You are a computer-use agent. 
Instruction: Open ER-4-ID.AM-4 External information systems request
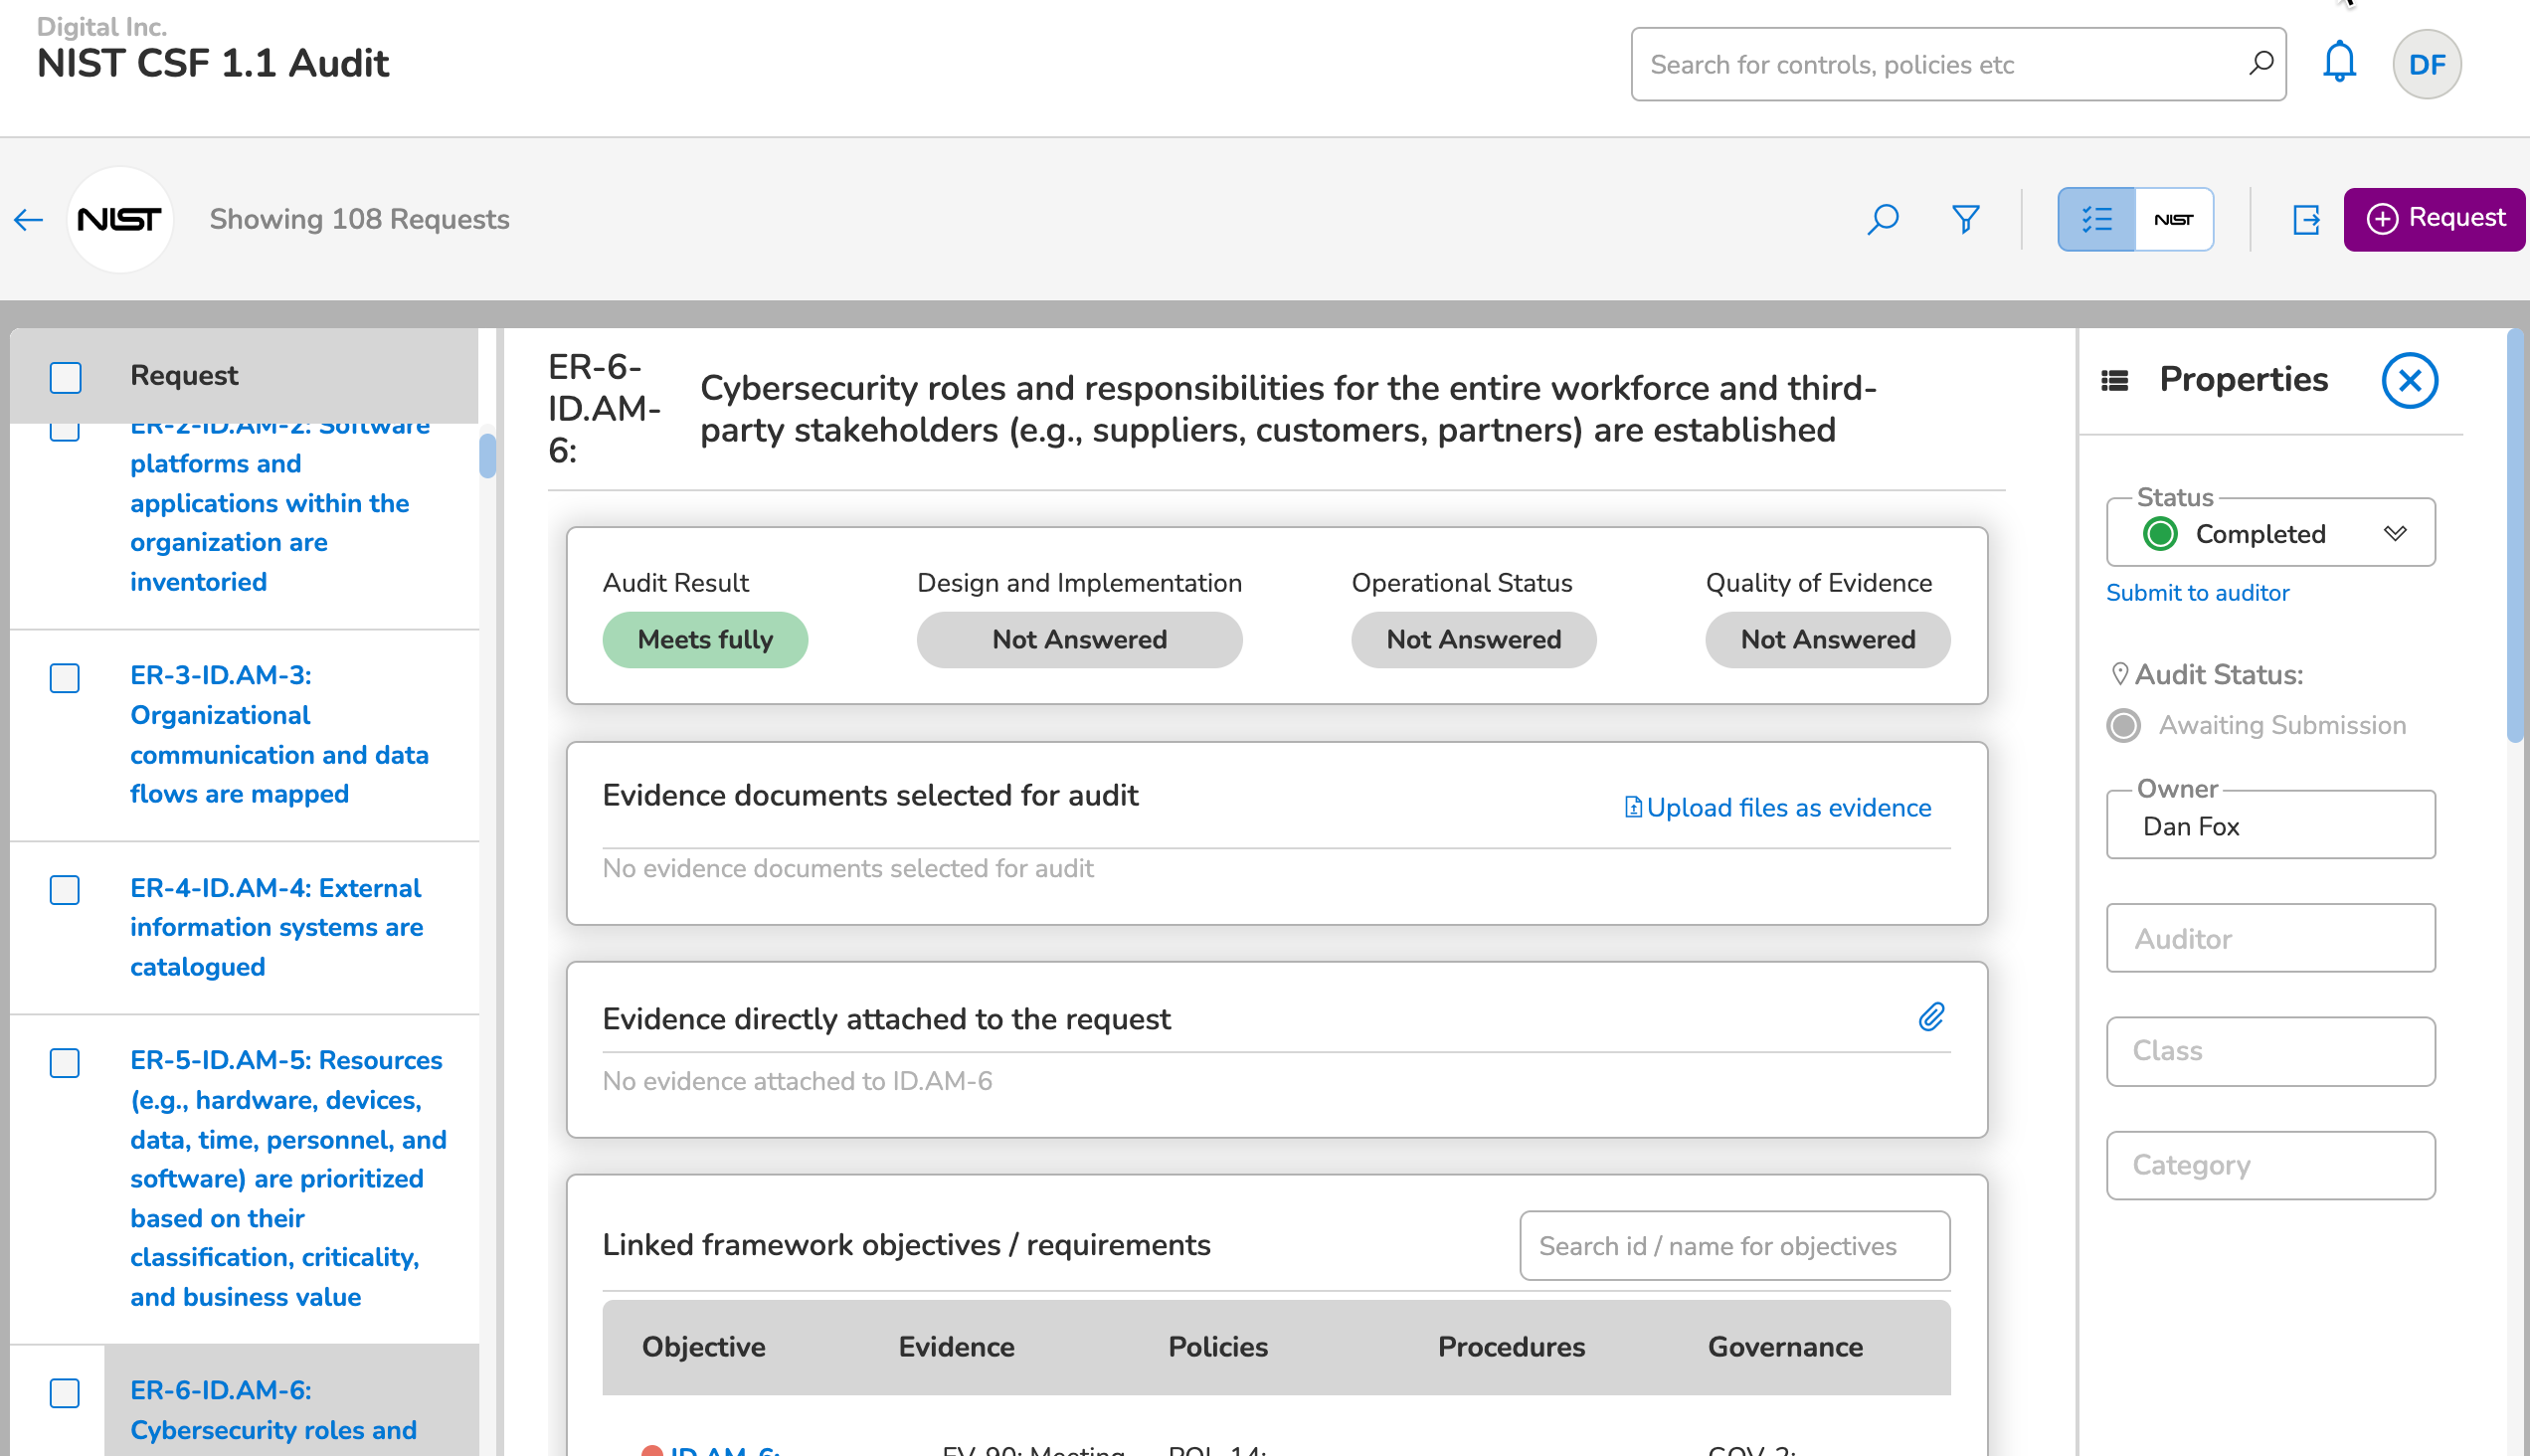276,927
